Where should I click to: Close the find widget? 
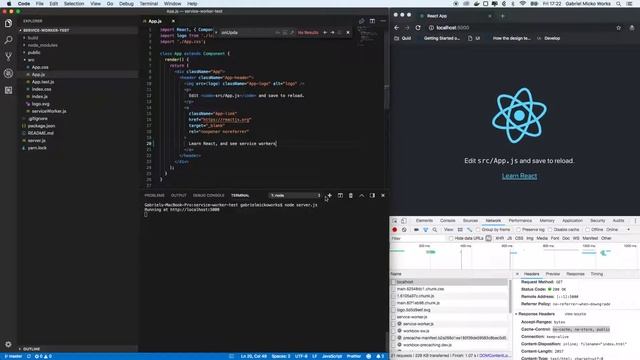(348, 32)
